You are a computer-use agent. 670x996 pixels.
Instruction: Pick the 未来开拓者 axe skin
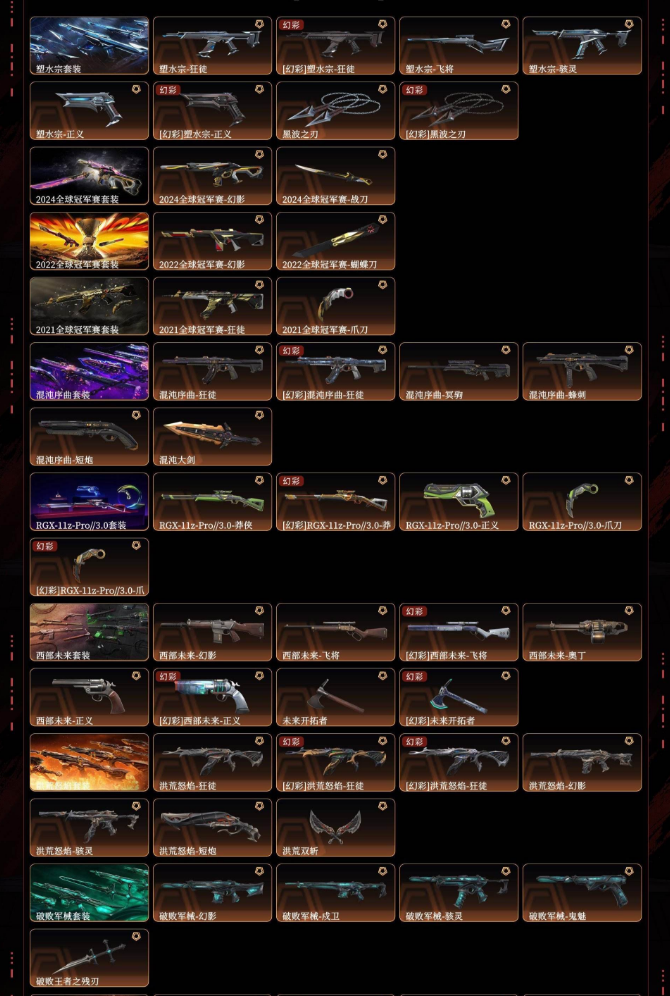pyautogui.click(x=335, y=697)
